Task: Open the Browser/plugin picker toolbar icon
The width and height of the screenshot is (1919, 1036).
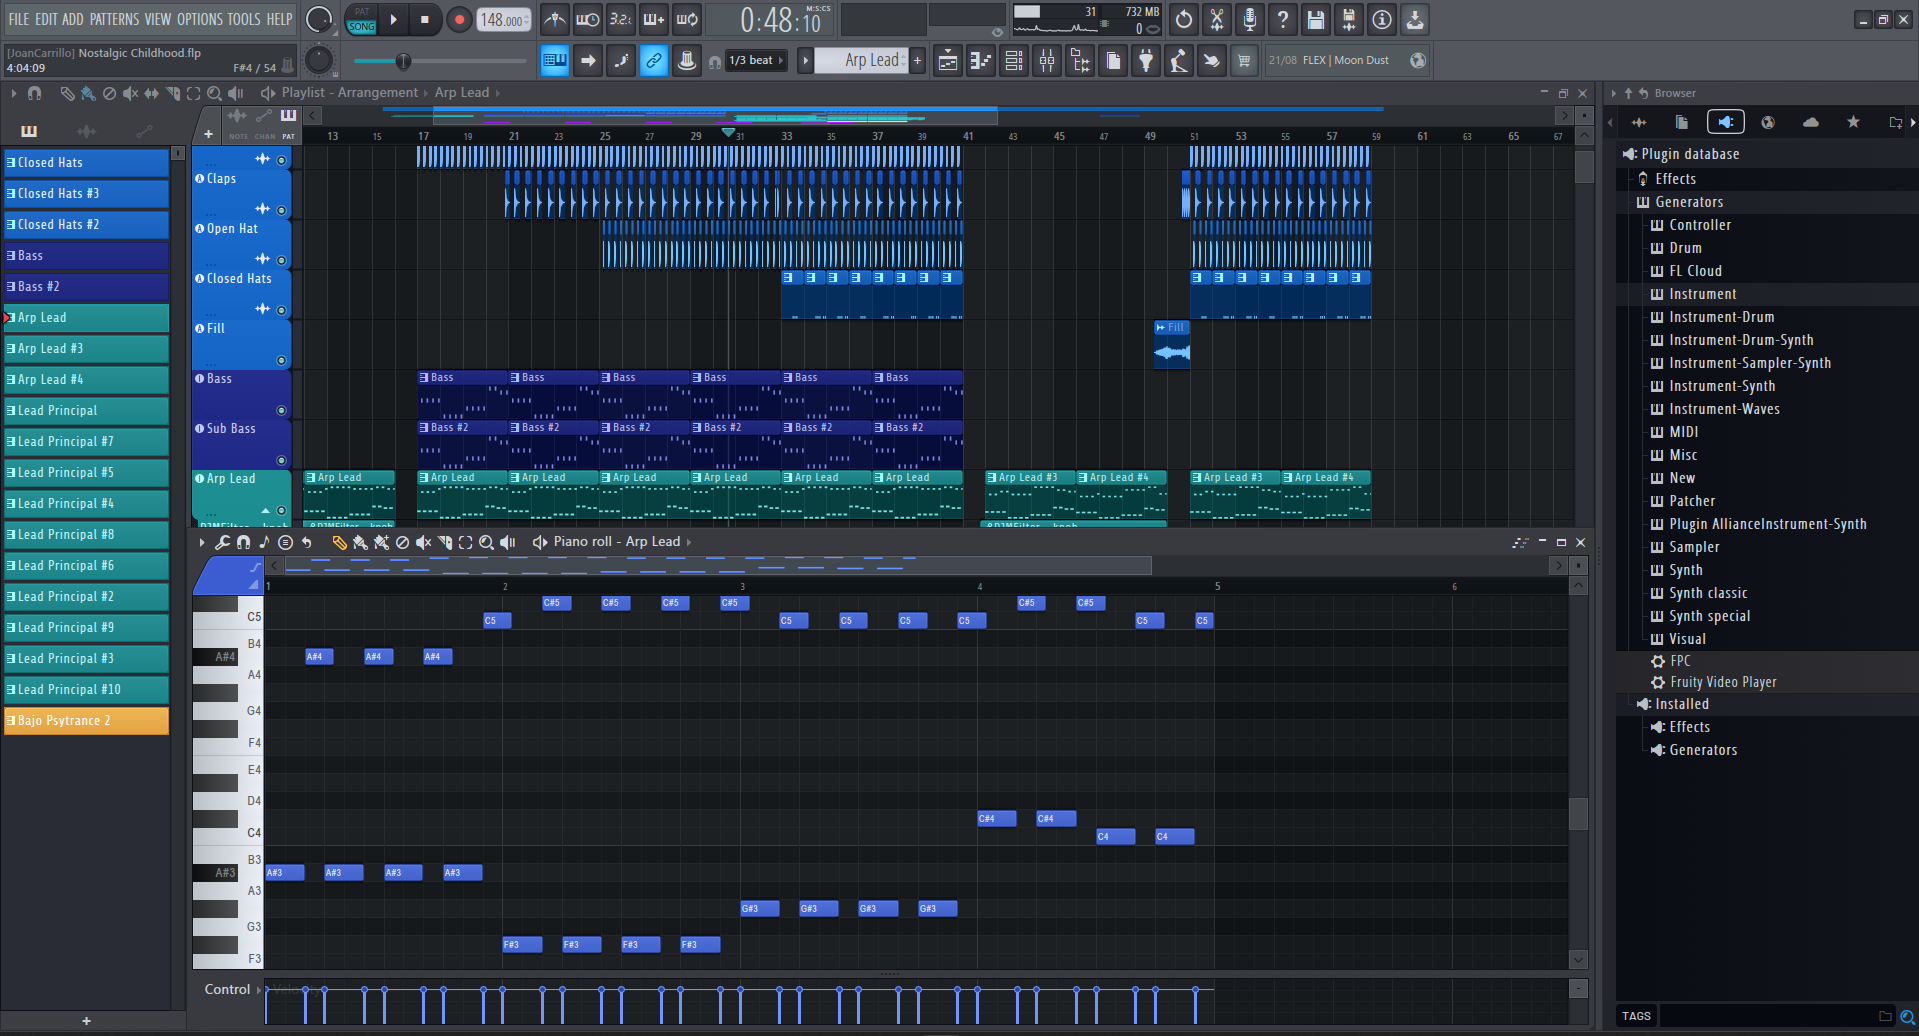Action: coord(1080,61)
